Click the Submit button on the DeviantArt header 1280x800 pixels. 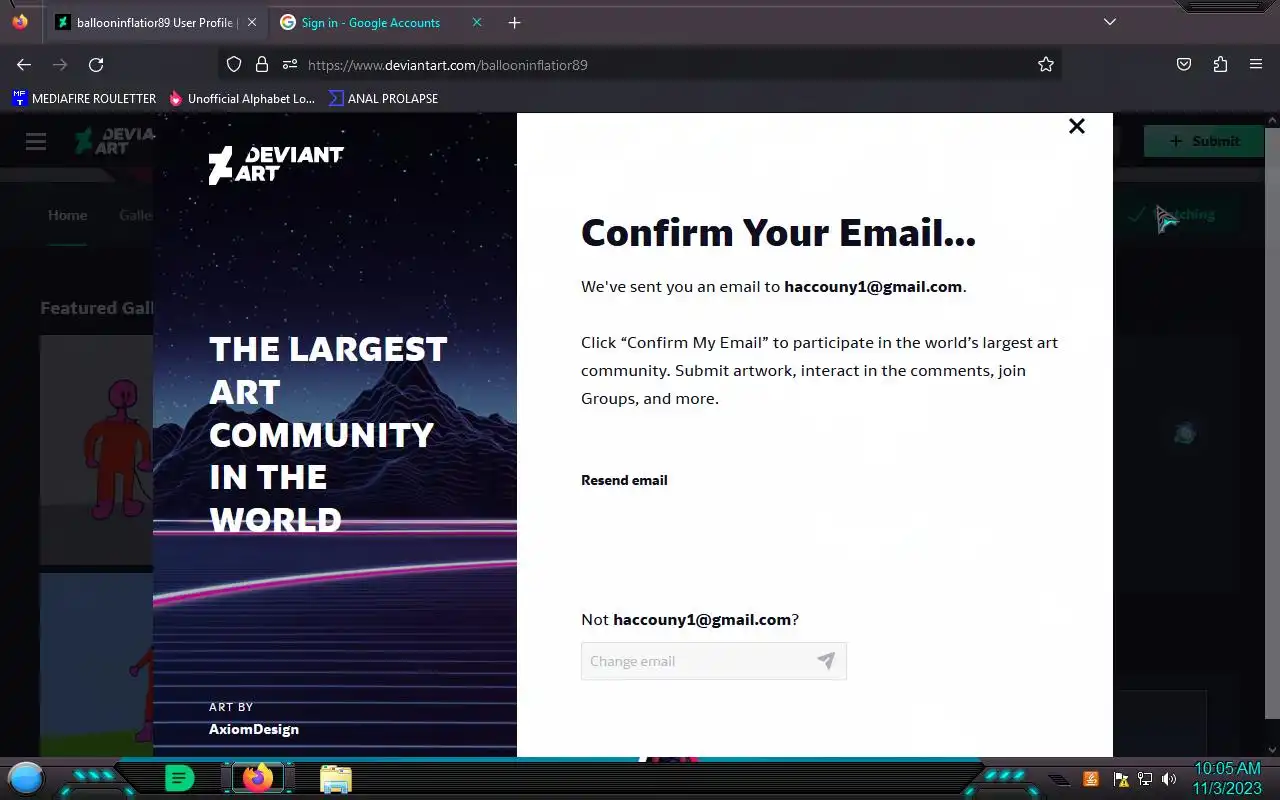pyautogui.click(x=1205, y=141)
